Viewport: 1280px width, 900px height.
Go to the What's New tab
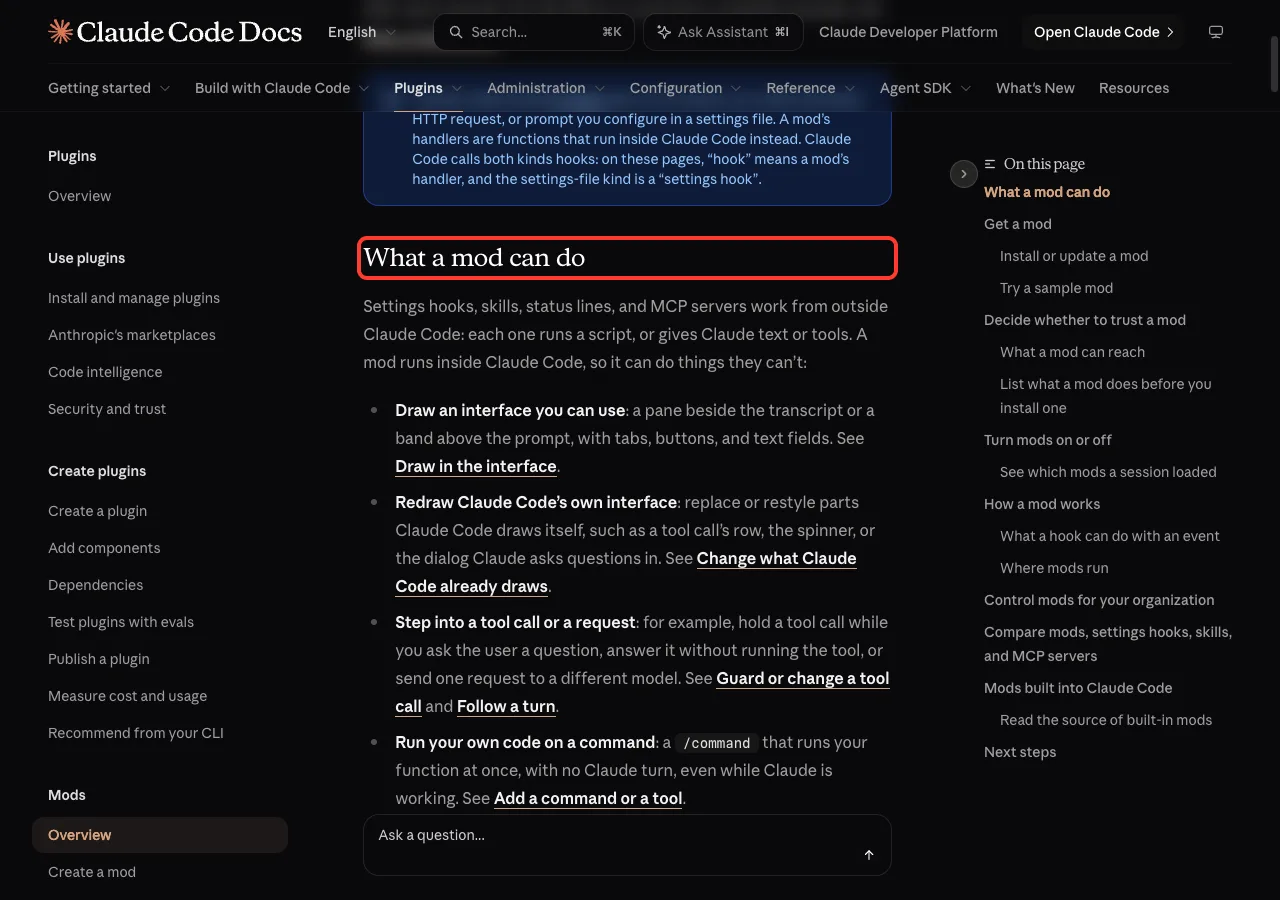click(x=1035, y=88)
